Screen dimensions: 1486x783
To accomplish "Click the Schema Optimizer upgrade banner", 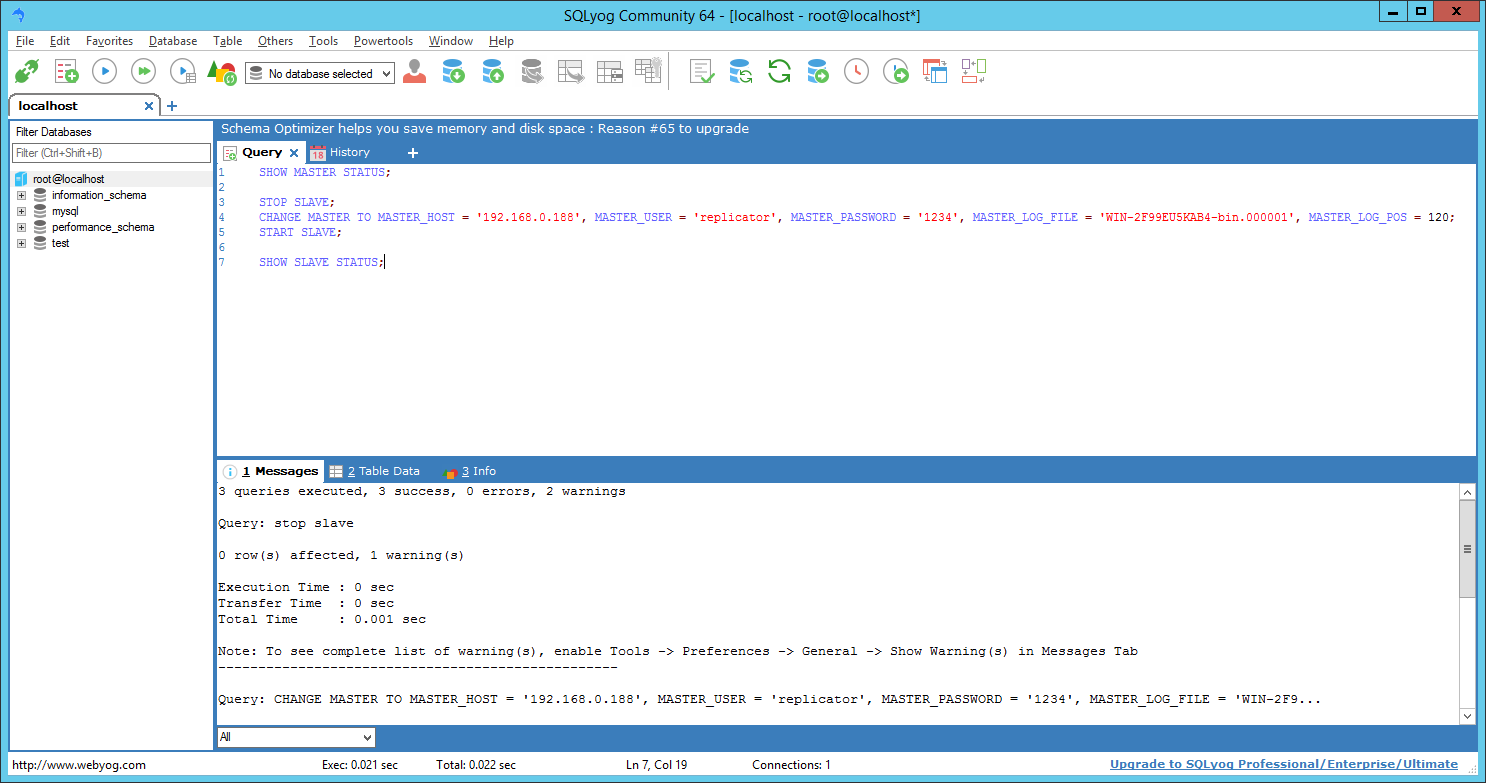I will pos(485,129).
